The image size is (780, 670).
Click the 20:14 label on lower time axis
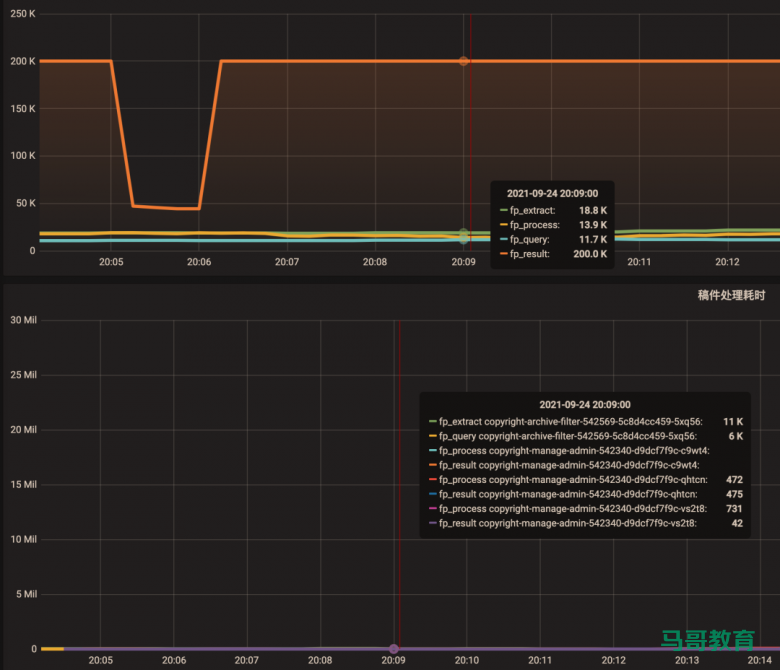[x=760, y=660]
